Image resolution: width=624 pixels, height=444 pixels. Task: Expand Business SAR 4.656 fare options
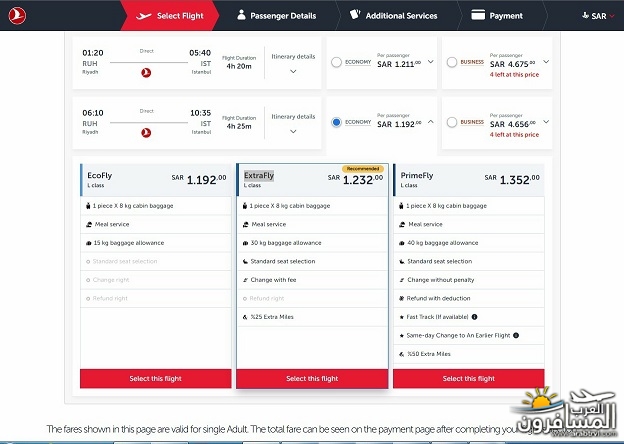[546, 122]
